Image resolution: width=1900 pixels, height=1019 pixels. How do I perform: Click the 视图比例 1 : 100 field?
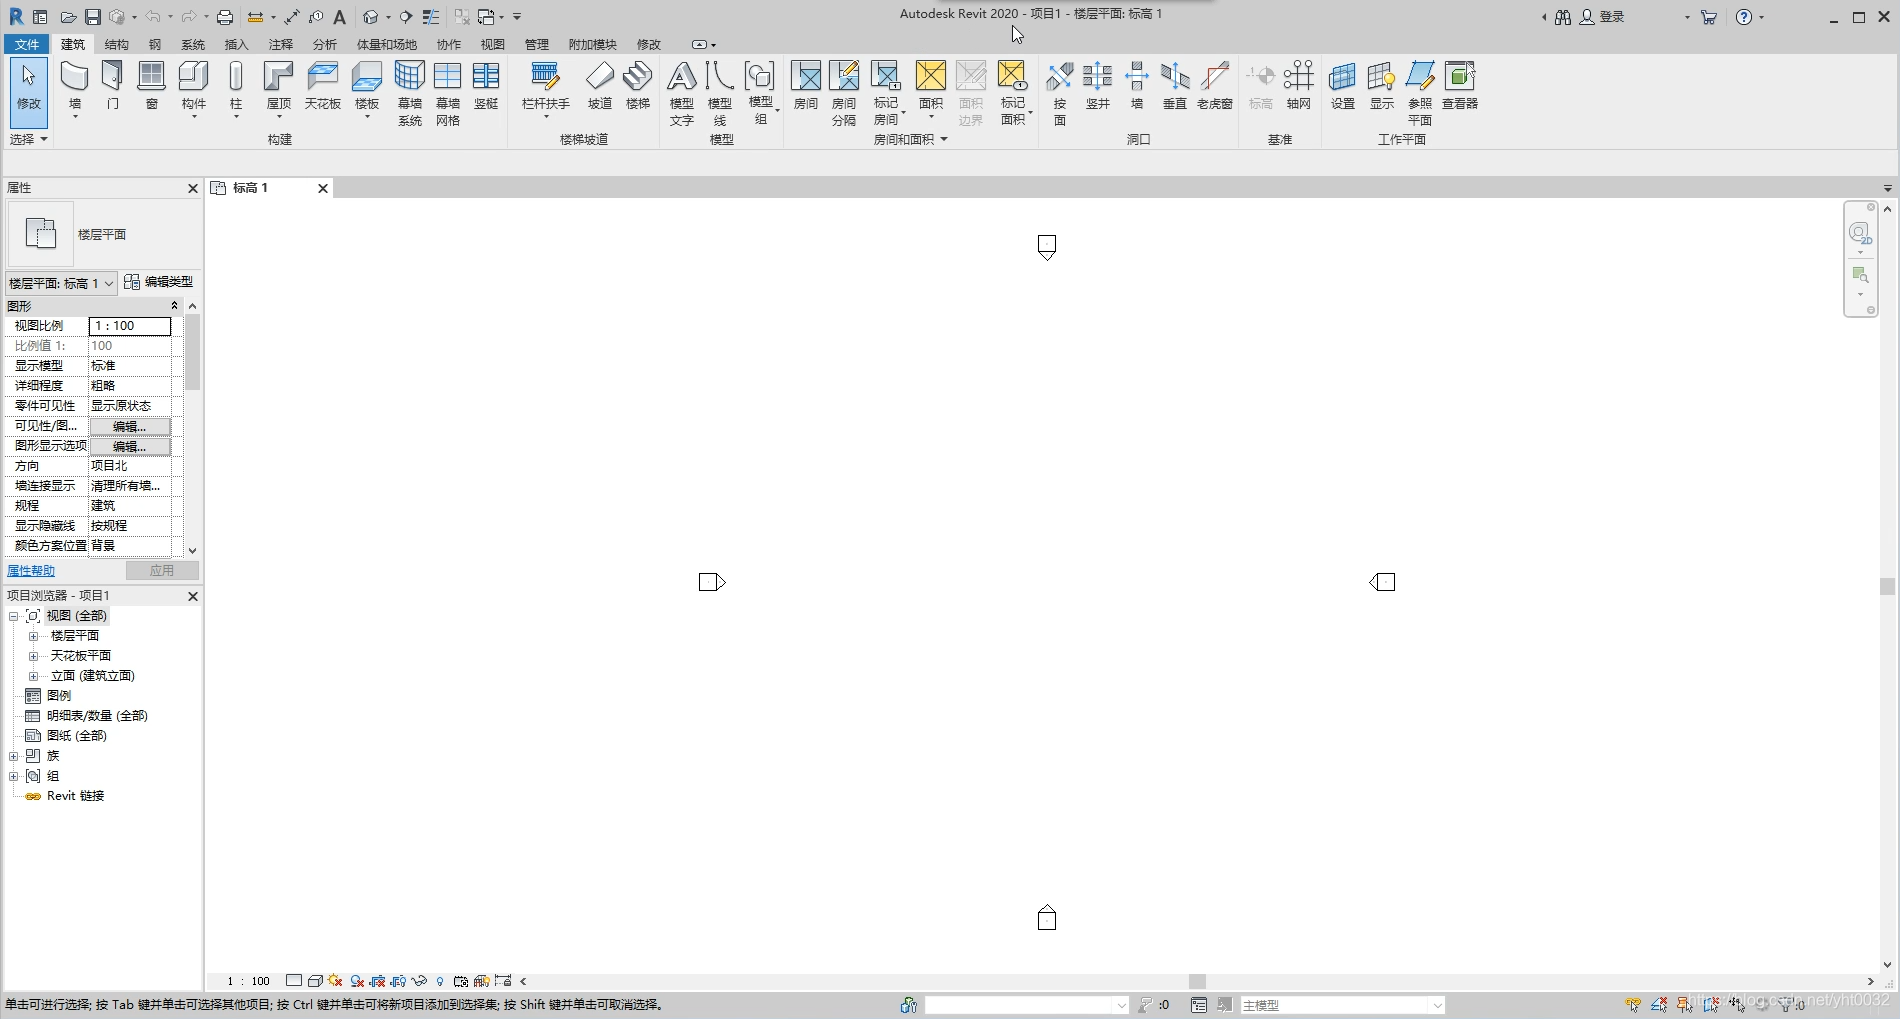click(130, 326)
